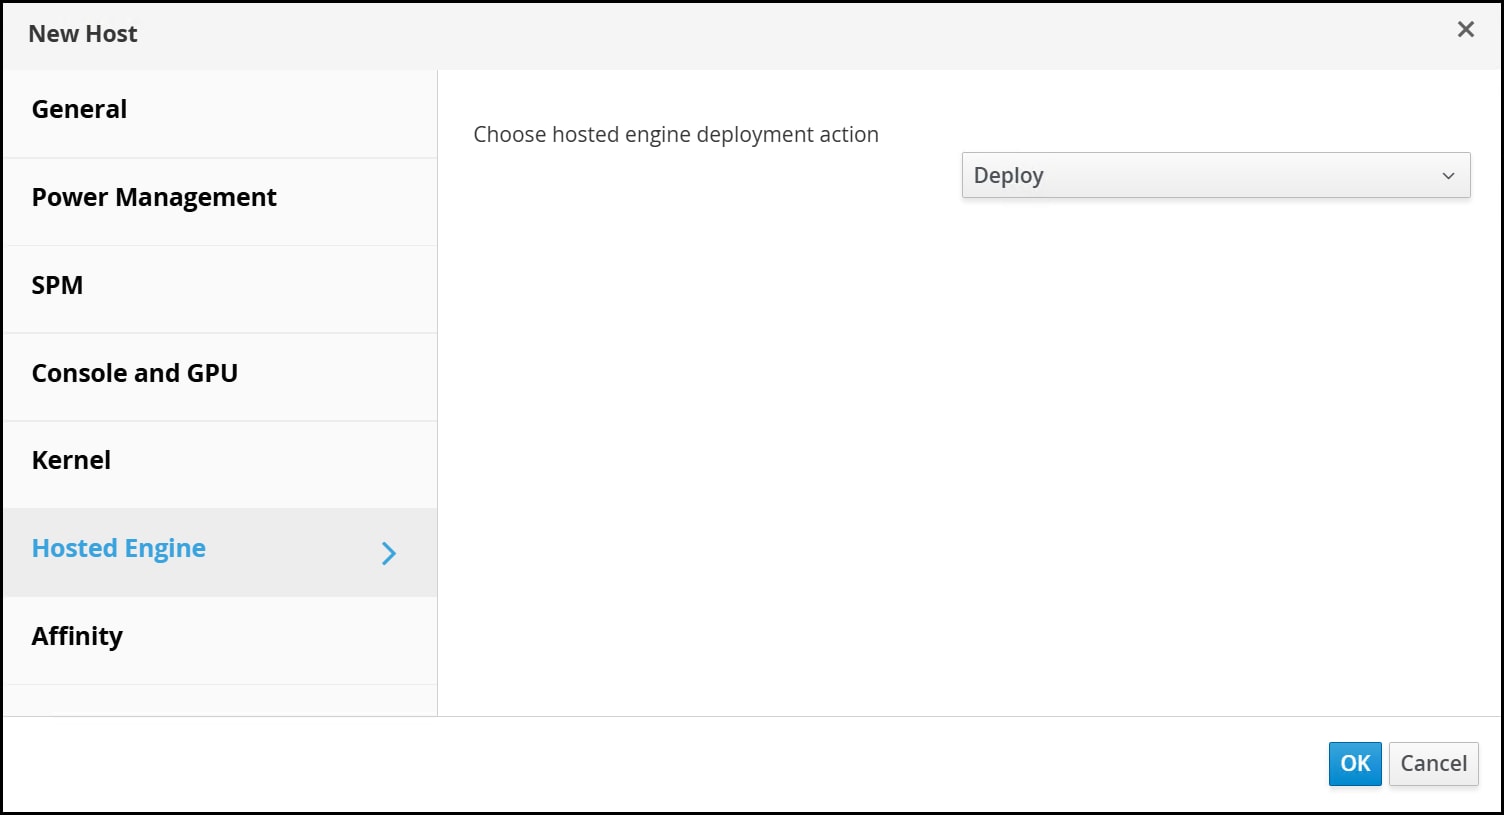The image size is (1504, 815).
Task: Close the New Host dialog
Action: coord(1465,30)
